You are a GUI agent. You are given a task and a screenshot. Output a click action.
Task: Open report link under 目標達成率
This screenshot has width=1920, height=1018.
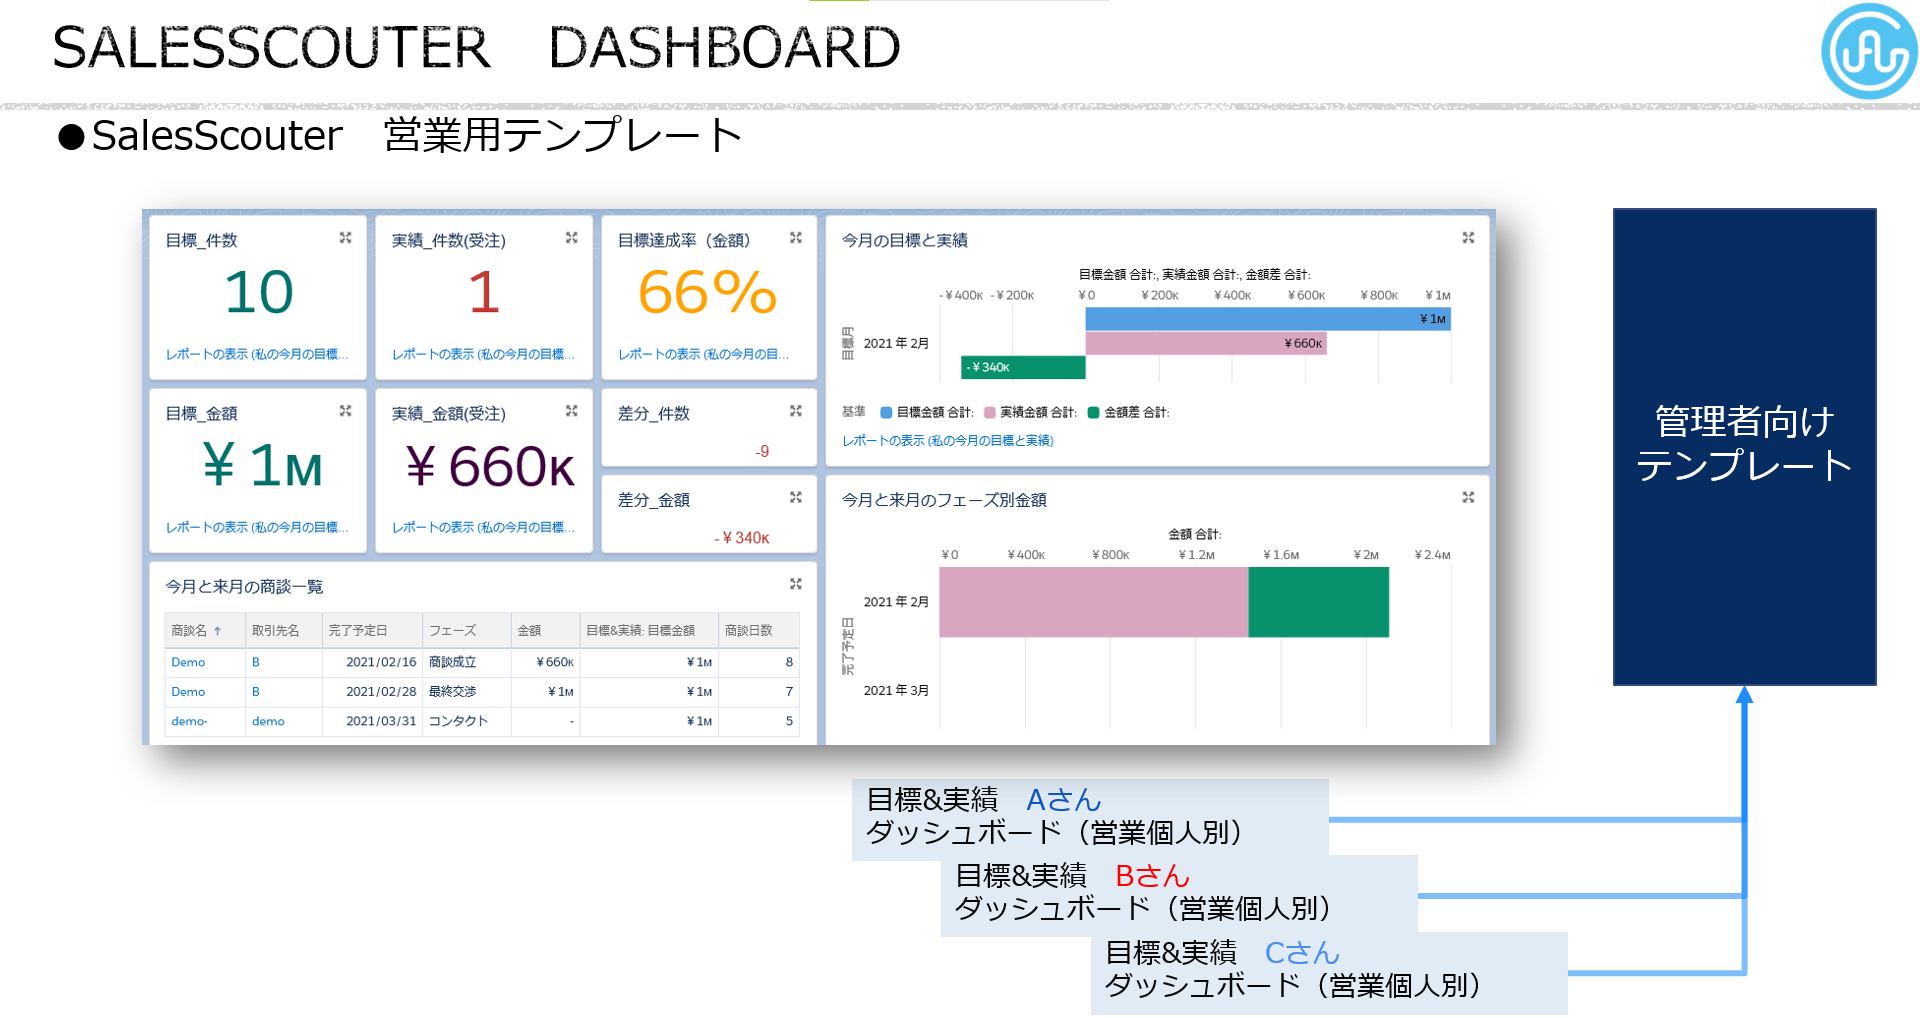coord(703,354)
